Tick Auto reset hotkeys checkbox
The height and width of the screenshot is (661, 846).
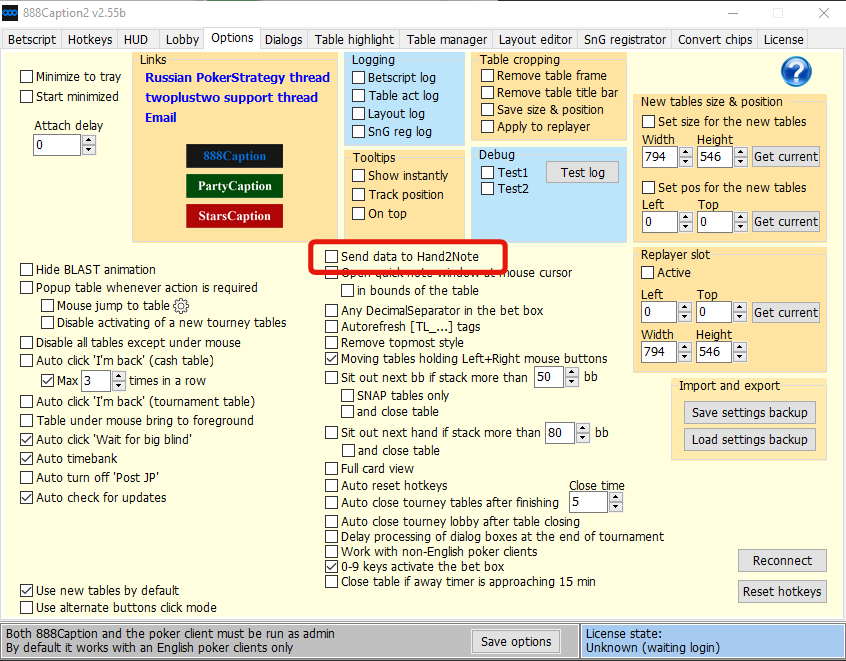331,486
